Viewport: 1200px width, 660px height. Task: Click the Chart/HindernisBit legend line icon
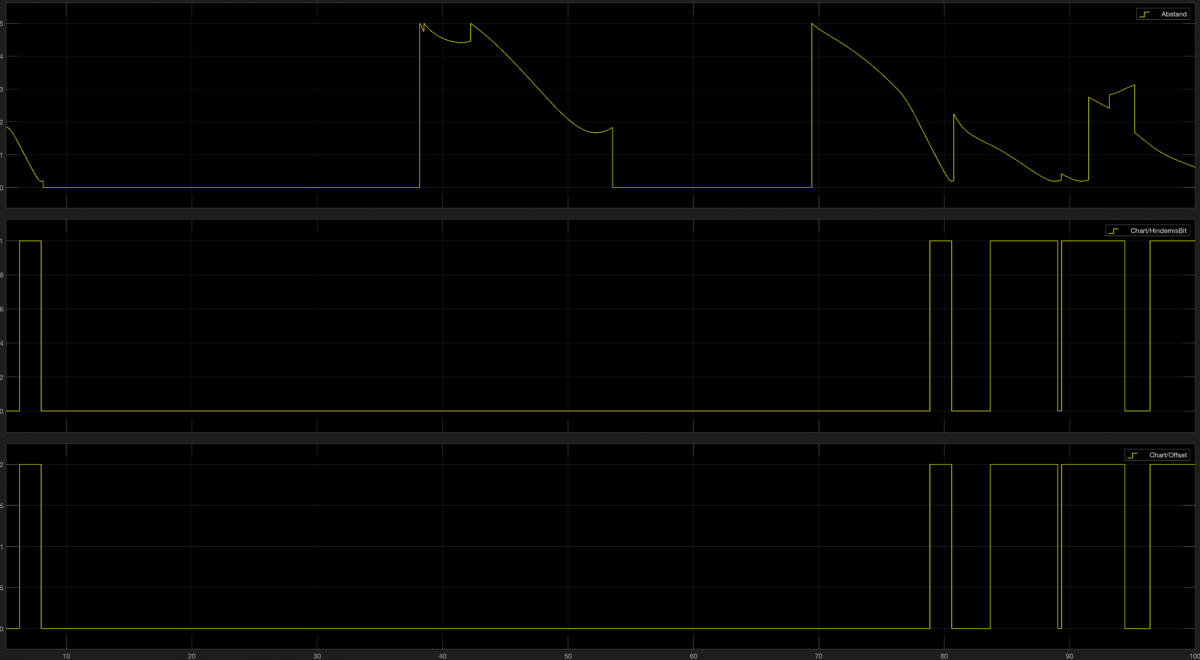point(1113,231)
